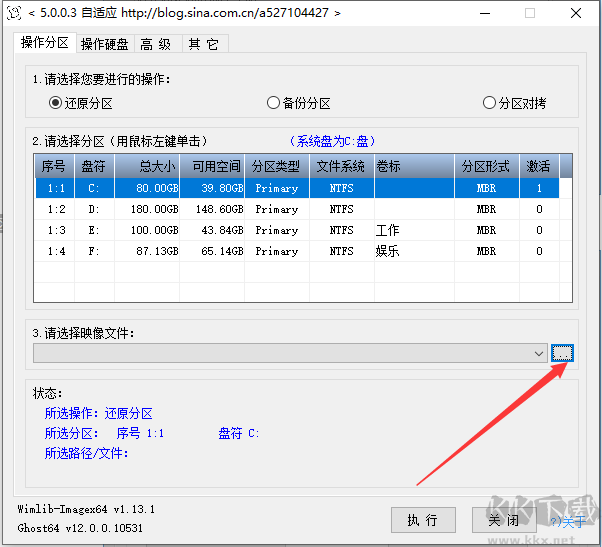This screenshot has width=602, height=547.
Task: Click the 100.00GB total size cell
Action: [x=147, y=230]
